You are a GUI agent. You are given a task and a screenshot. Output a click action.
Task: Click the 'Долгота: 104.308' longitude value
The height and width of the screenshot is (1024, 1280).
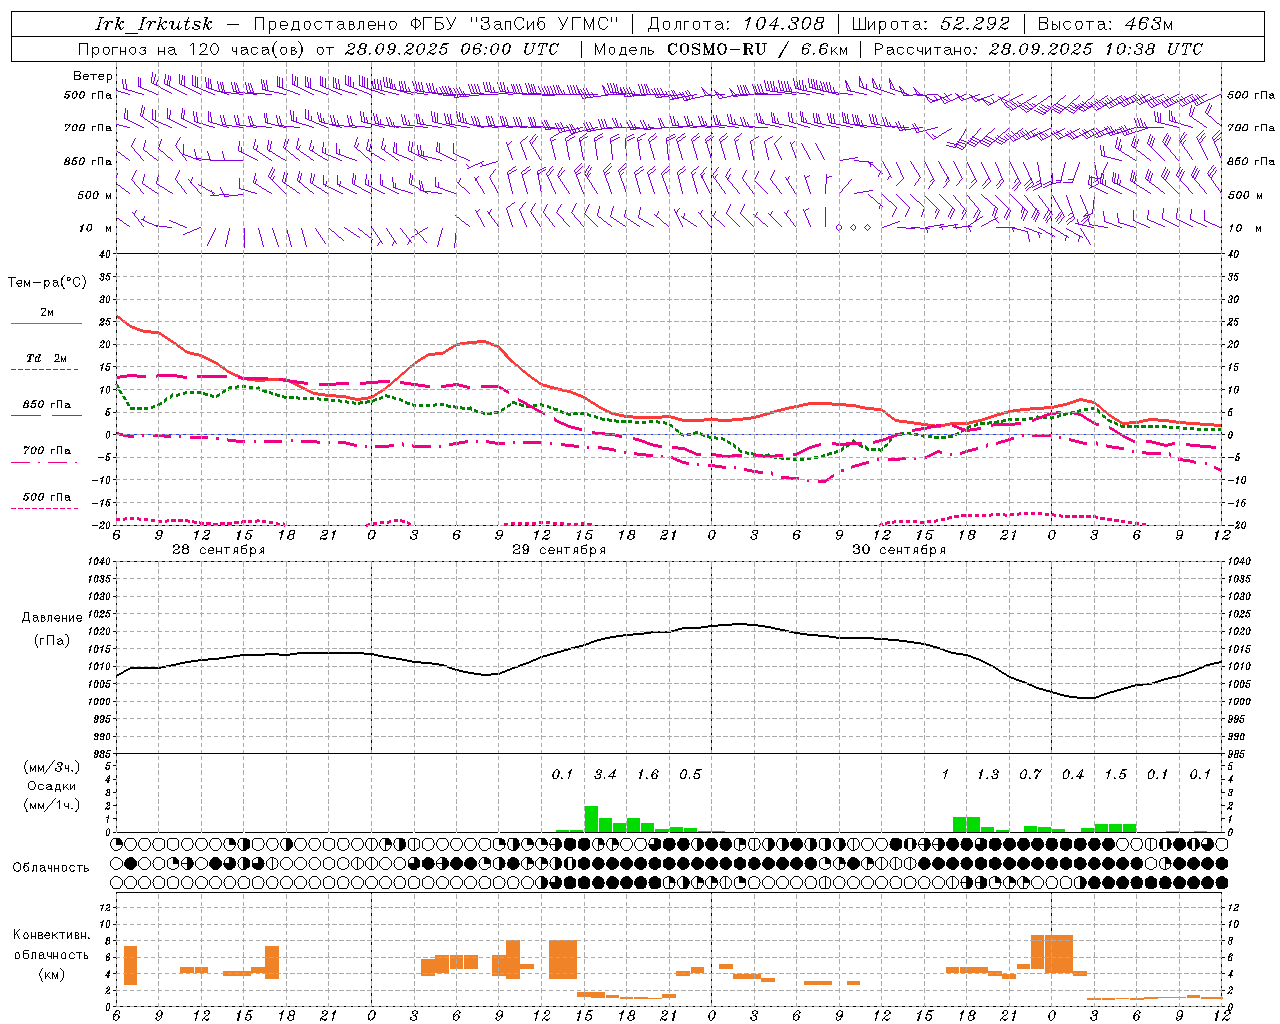(x=736, y=24)
